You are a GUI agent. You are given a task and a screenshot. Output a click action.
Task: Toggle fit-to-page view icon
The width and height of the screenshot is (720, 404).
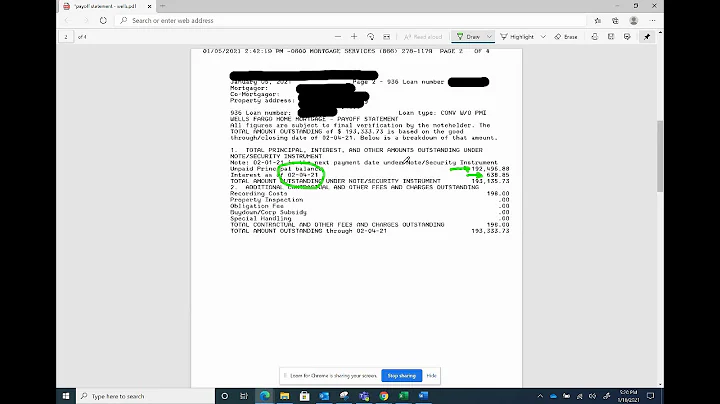tap(387, 37)
